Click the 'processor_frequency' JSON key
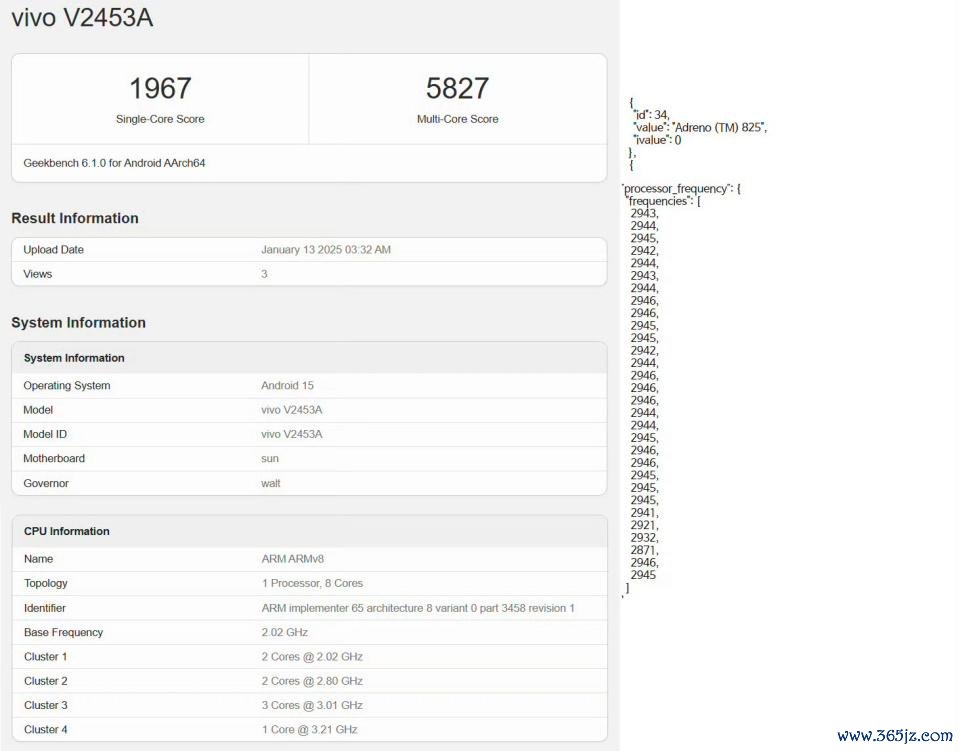 click(677, 189)
